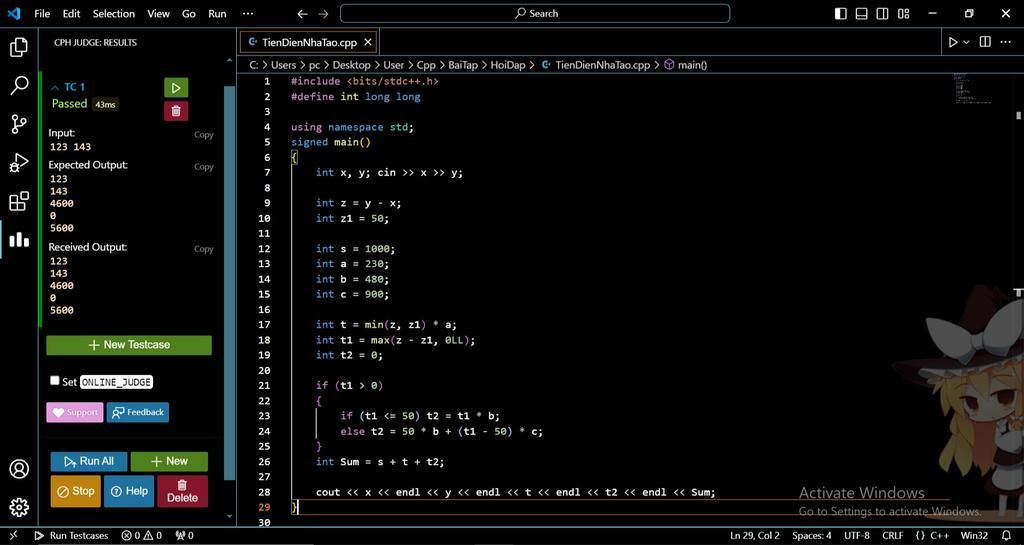This screenshot has height=545, width=1024.
Task: Open the Source Control view
Action: [x=18, y=124]
